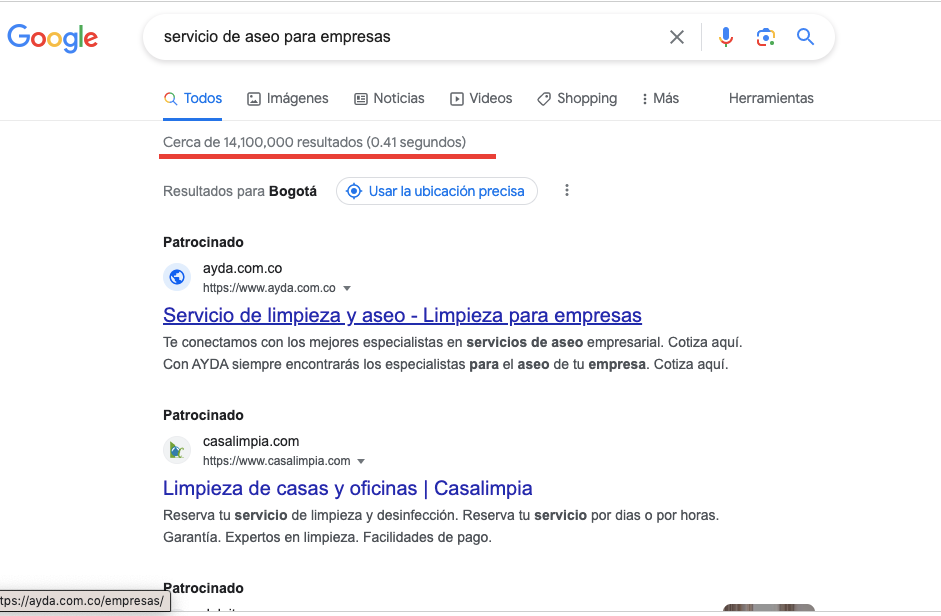Expand casalimpia.com URL dropdown arrow
Image resolution: width=941 pixels, height=616 pixels.
(361, 461)
